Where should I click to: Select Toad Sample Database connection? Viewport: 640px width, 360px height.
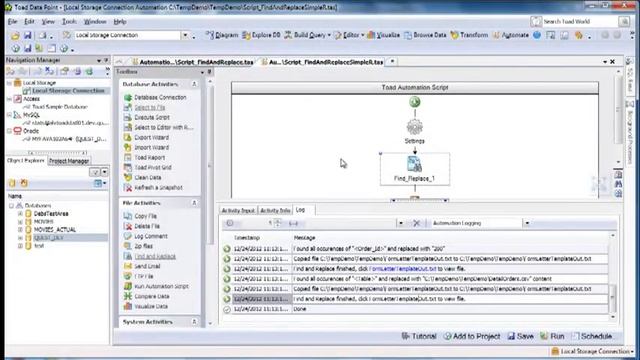(x=60, y=107)
